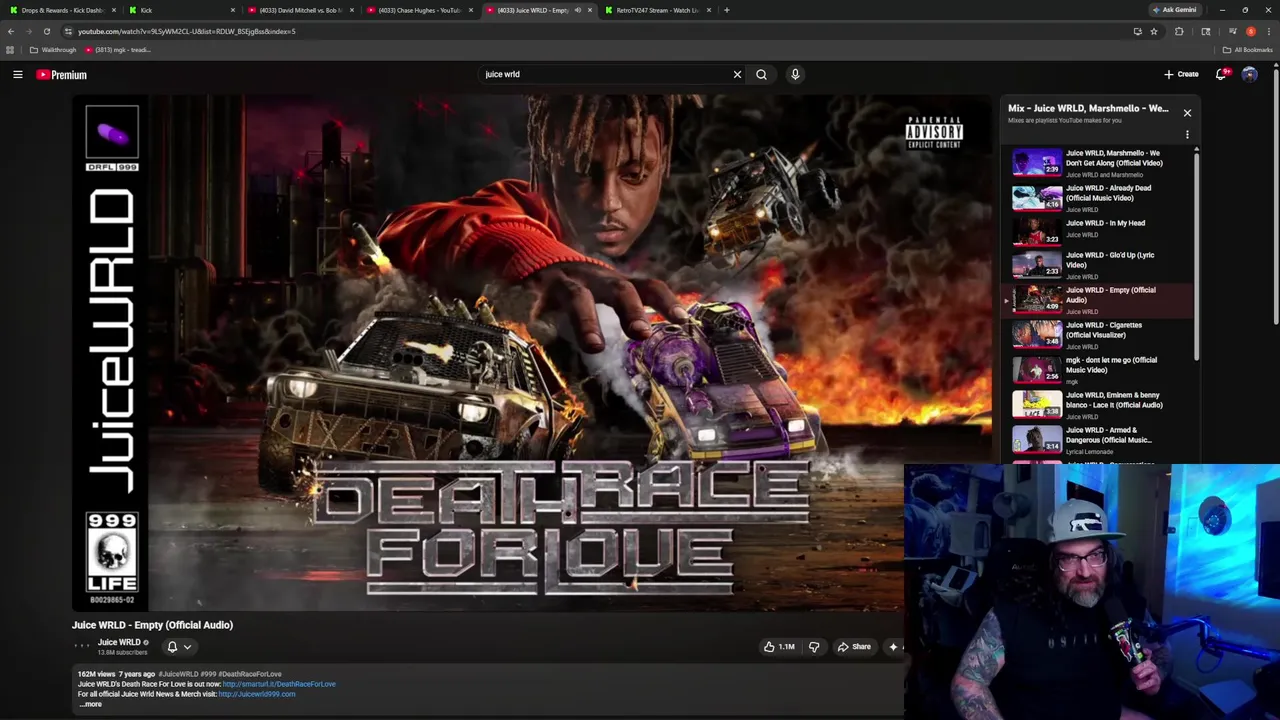Open the browser profile avatar
Screen dimensions: 1280x720
tap(1251, 31)
